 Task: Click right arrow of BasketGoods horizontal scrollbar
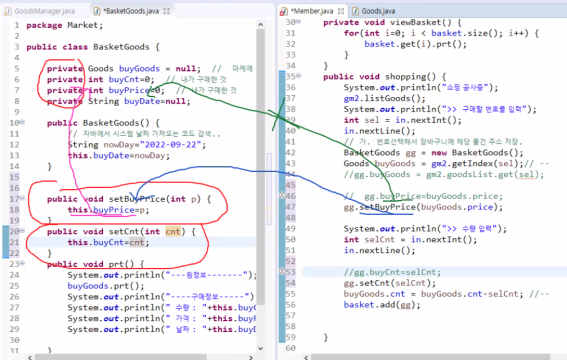click(x=251, y=357)
